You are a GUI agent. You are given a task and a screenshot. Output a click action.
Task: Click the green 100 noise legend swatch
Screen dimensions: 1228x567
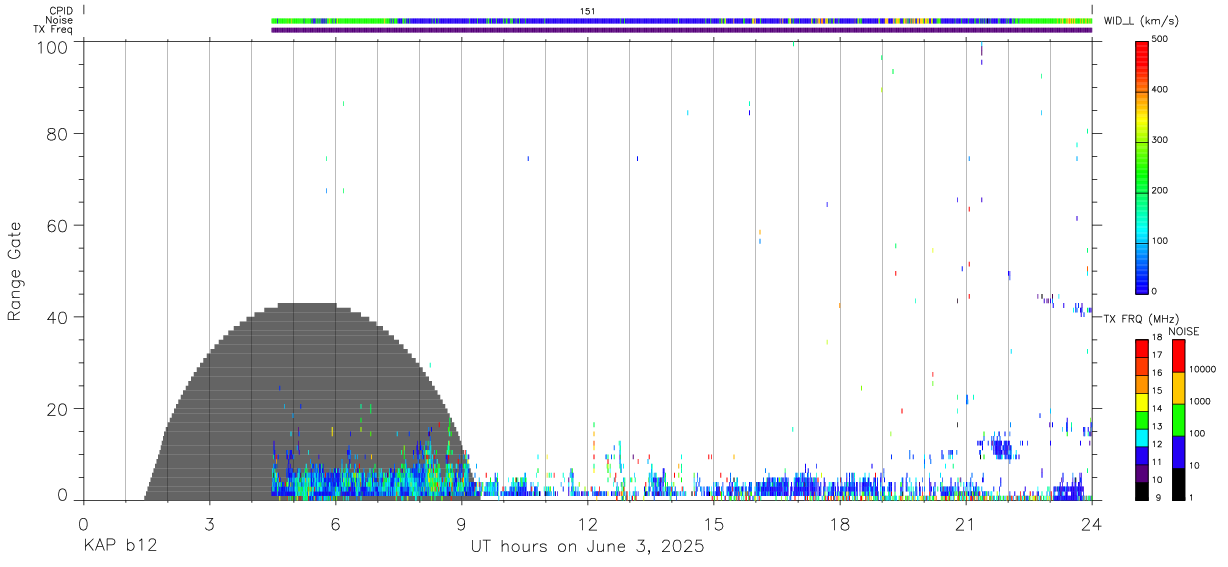pos(1178,420)
